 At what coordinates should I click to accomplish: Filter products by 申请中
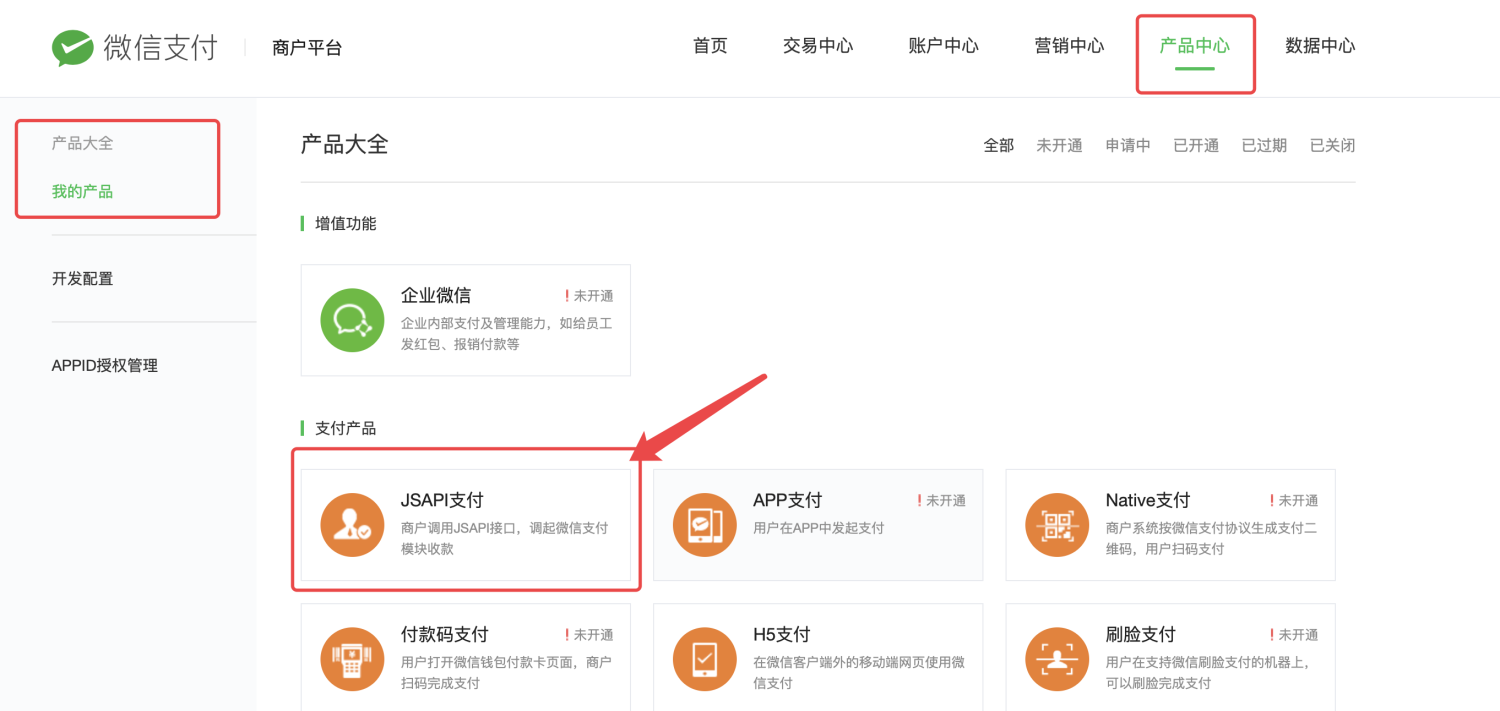(x=1128, y=145)
